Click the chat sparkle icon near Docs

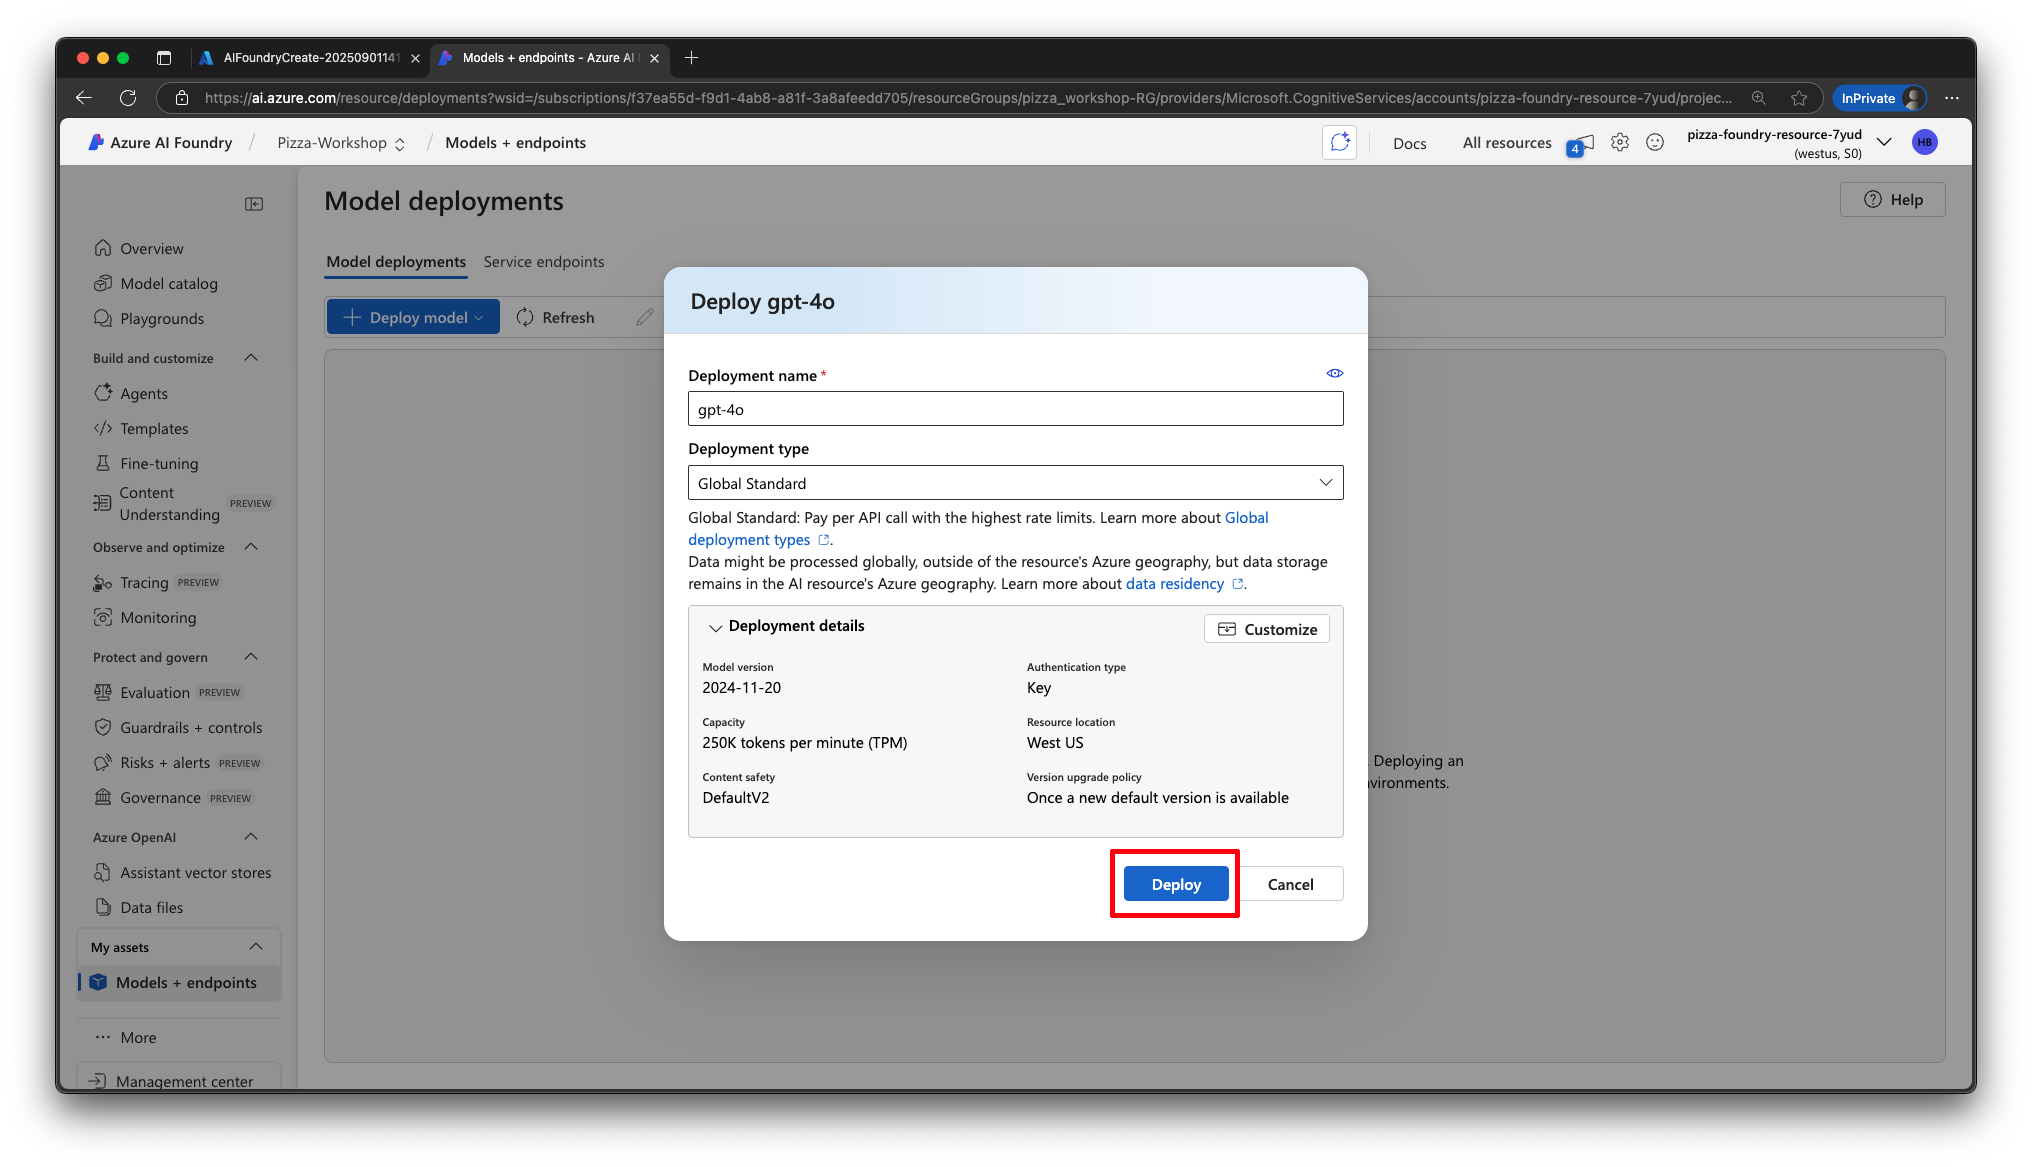point(1339,143)
